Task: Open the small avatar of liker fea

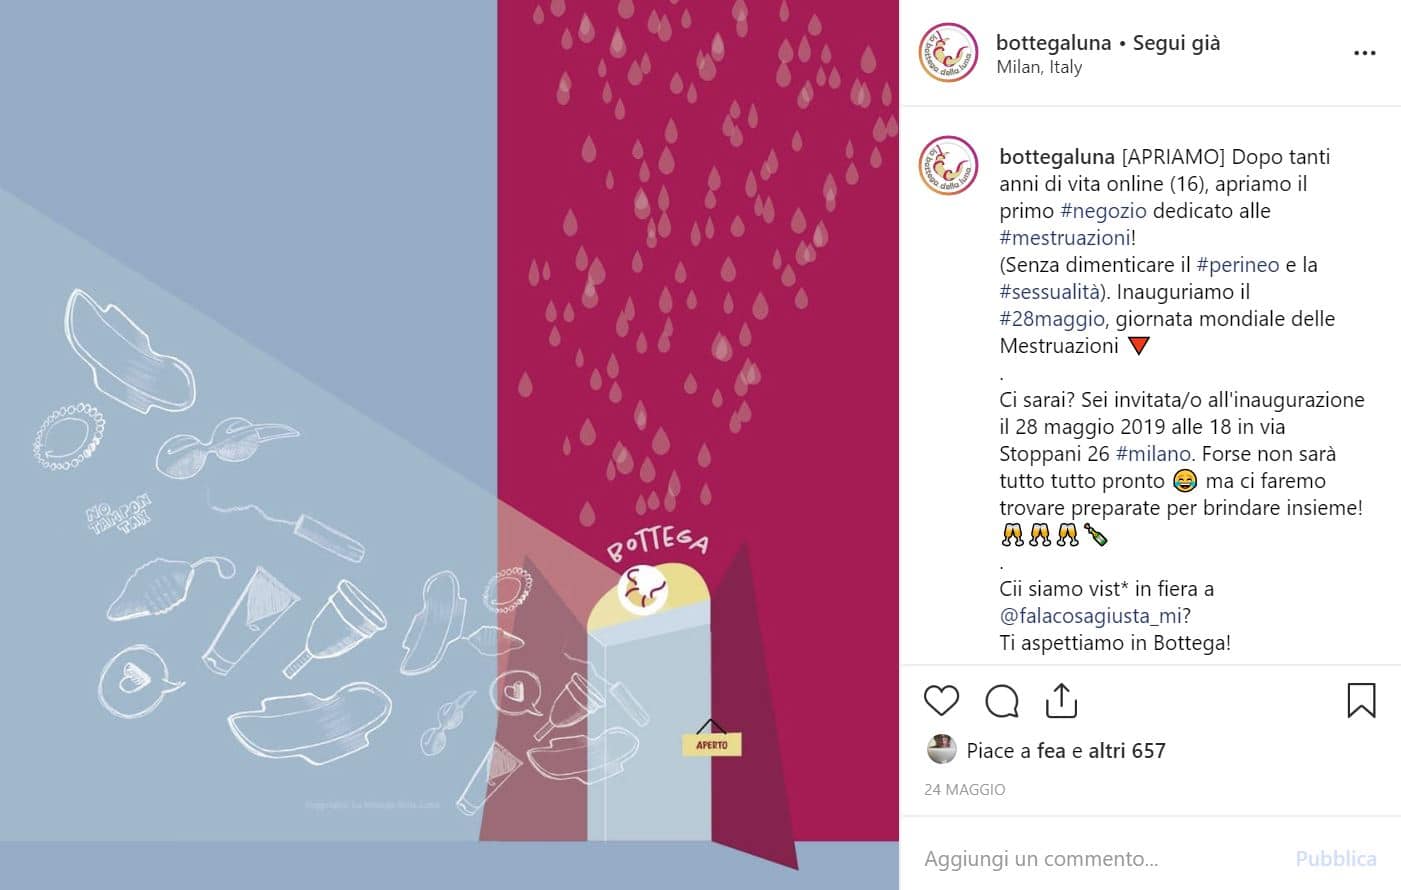Action: pyautogui.click(x=941, y=749)
